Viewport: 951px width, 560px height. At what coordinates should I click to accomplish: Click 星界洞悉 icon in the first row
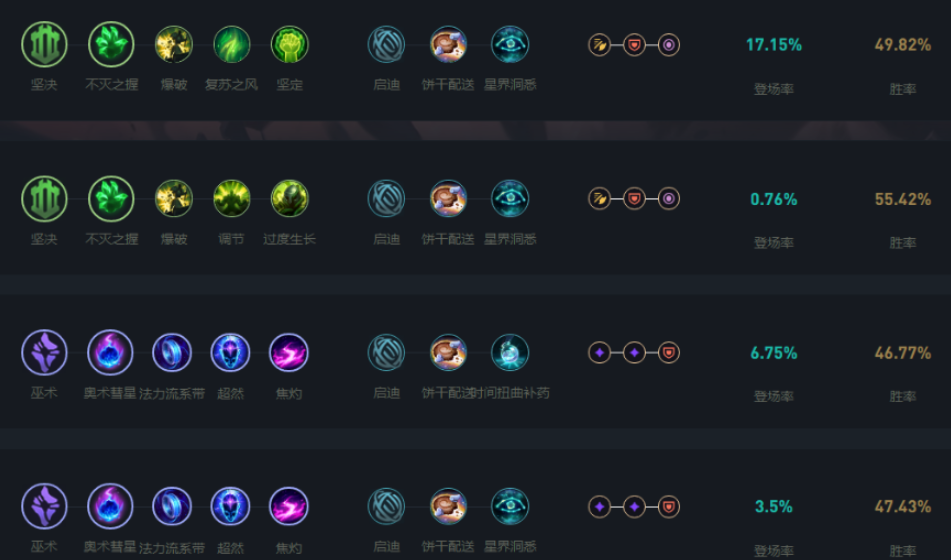pyautogui.click(x=509, y=44)
